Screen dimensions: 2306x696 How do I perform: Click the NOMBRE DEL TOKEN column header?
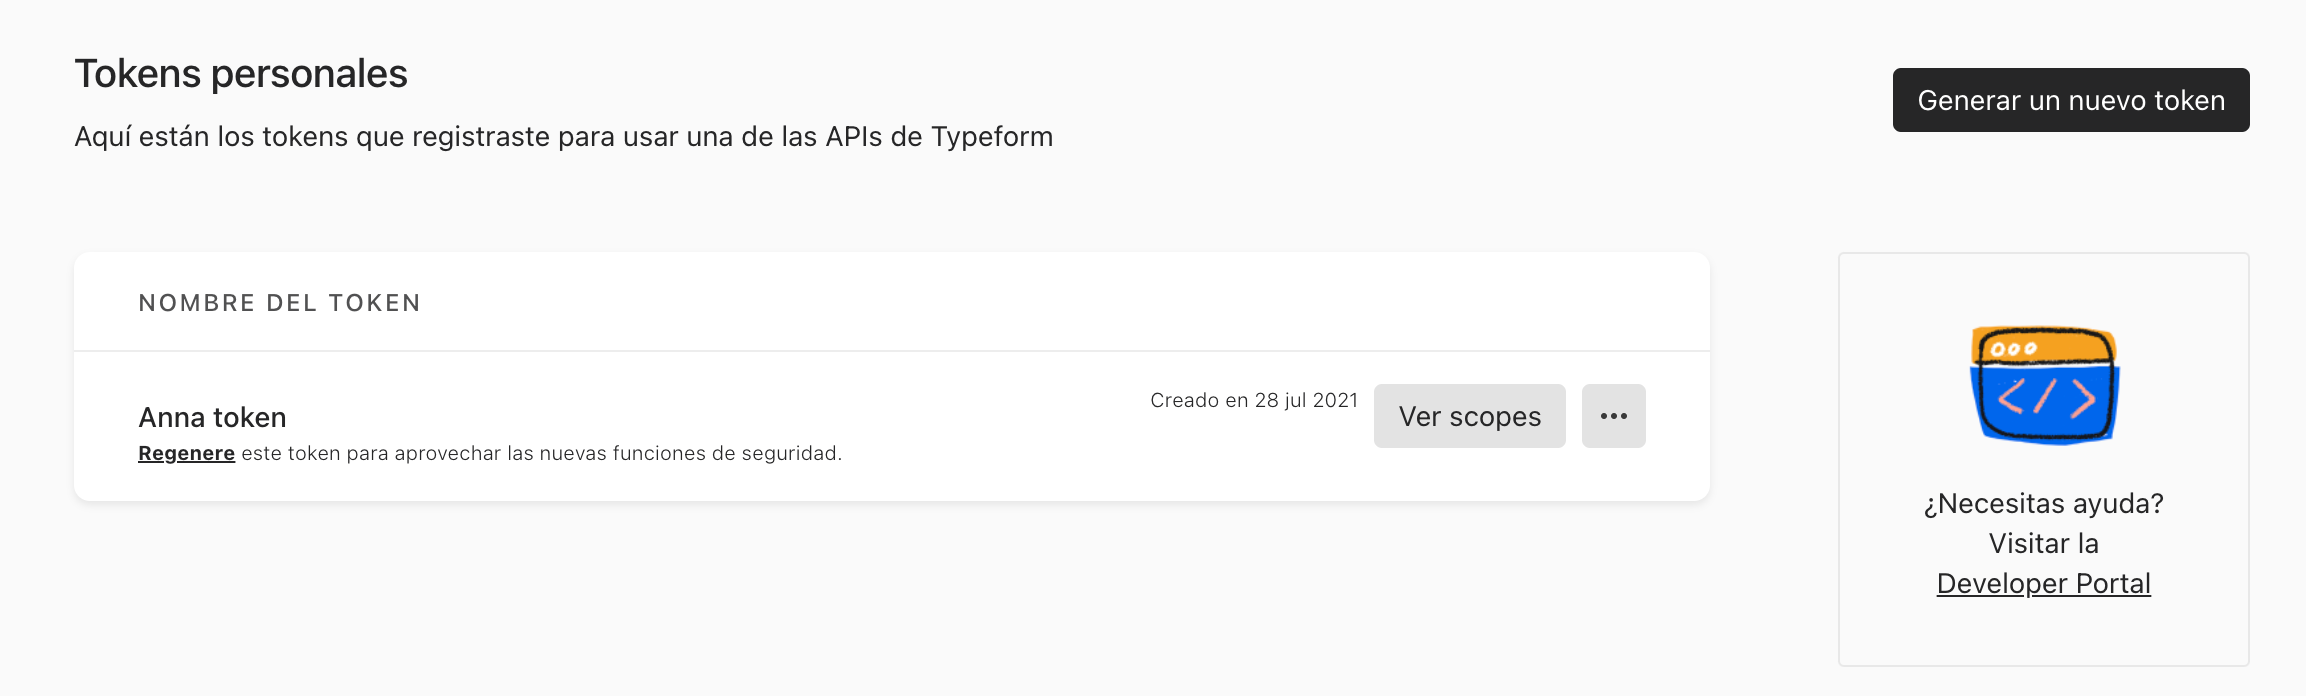point(280,303)
